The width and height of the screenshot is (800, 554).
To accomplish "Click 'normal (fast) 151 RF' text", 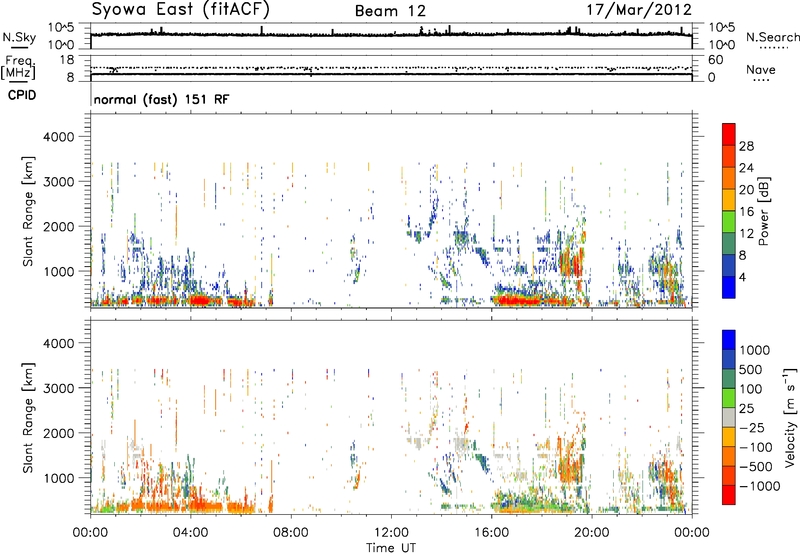I will click(x=161, y=99).
